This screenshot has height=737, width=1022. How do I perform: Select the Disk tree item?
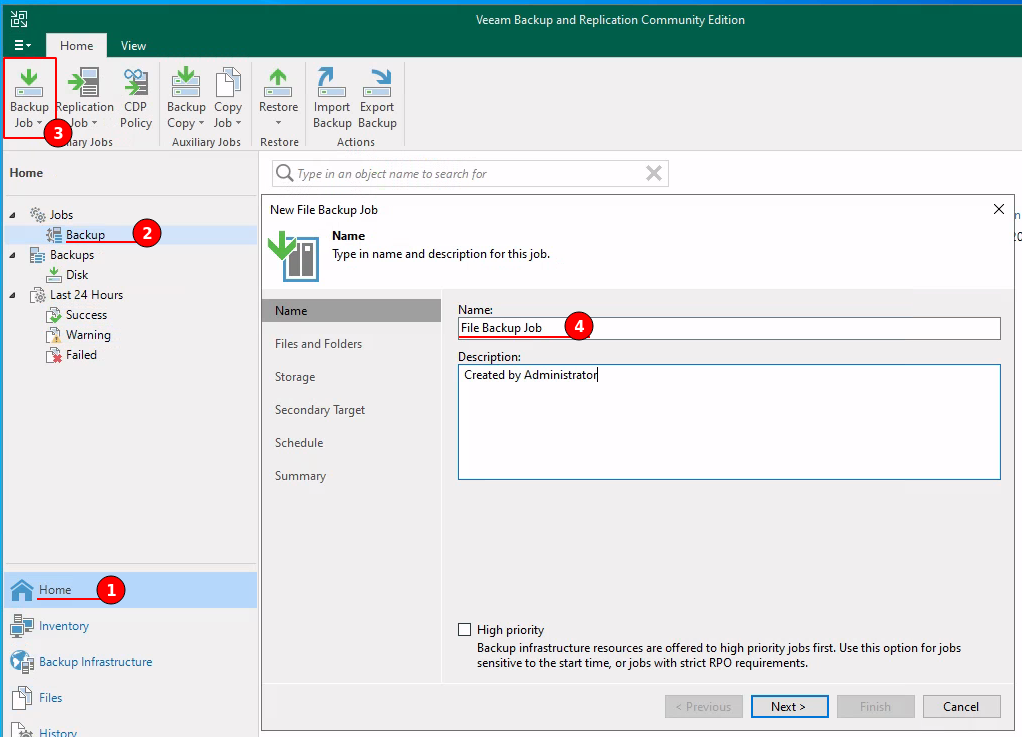[x=77, y=275]
